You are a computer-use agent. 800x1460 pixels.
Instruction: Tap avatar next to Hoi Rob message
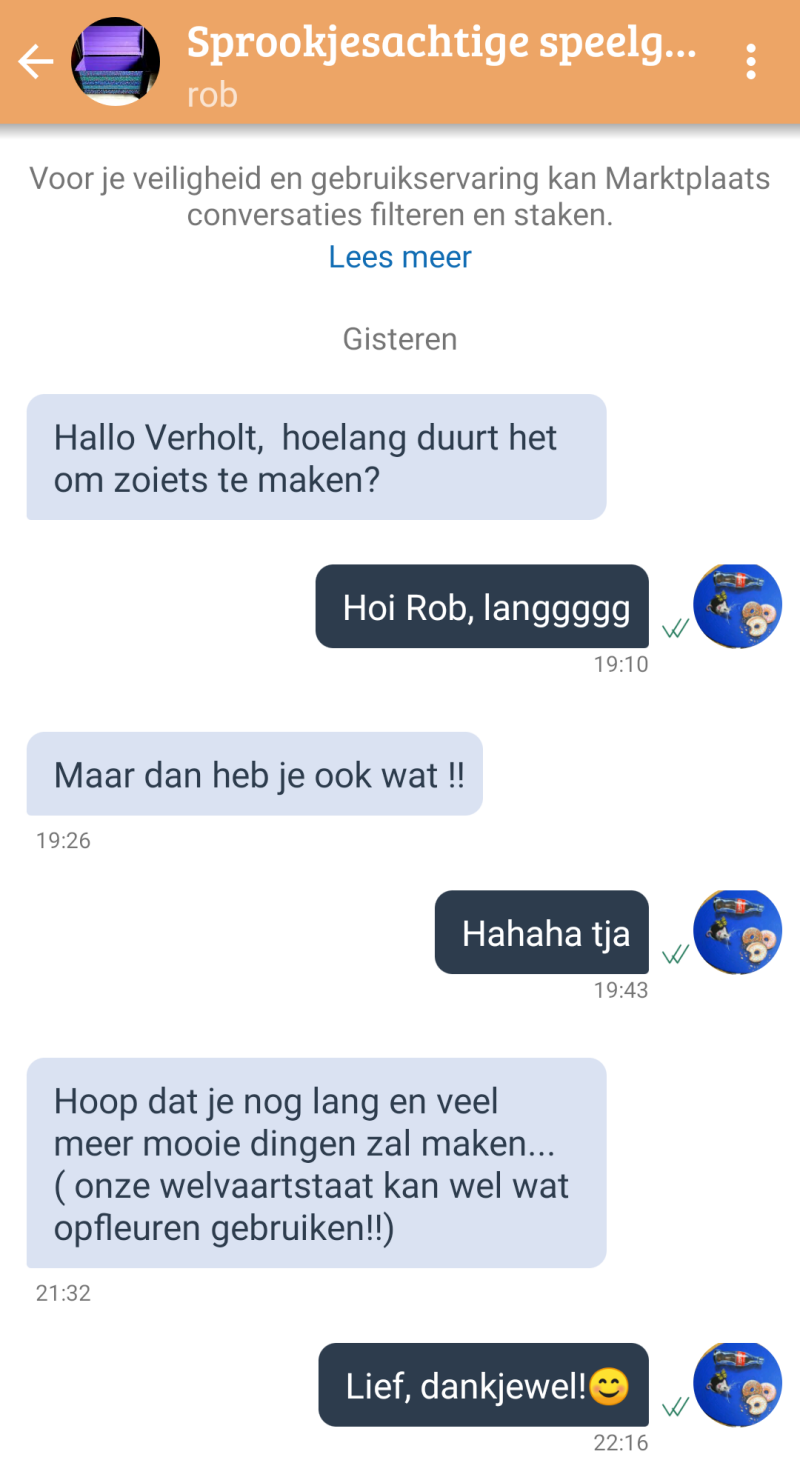(738, 606)
